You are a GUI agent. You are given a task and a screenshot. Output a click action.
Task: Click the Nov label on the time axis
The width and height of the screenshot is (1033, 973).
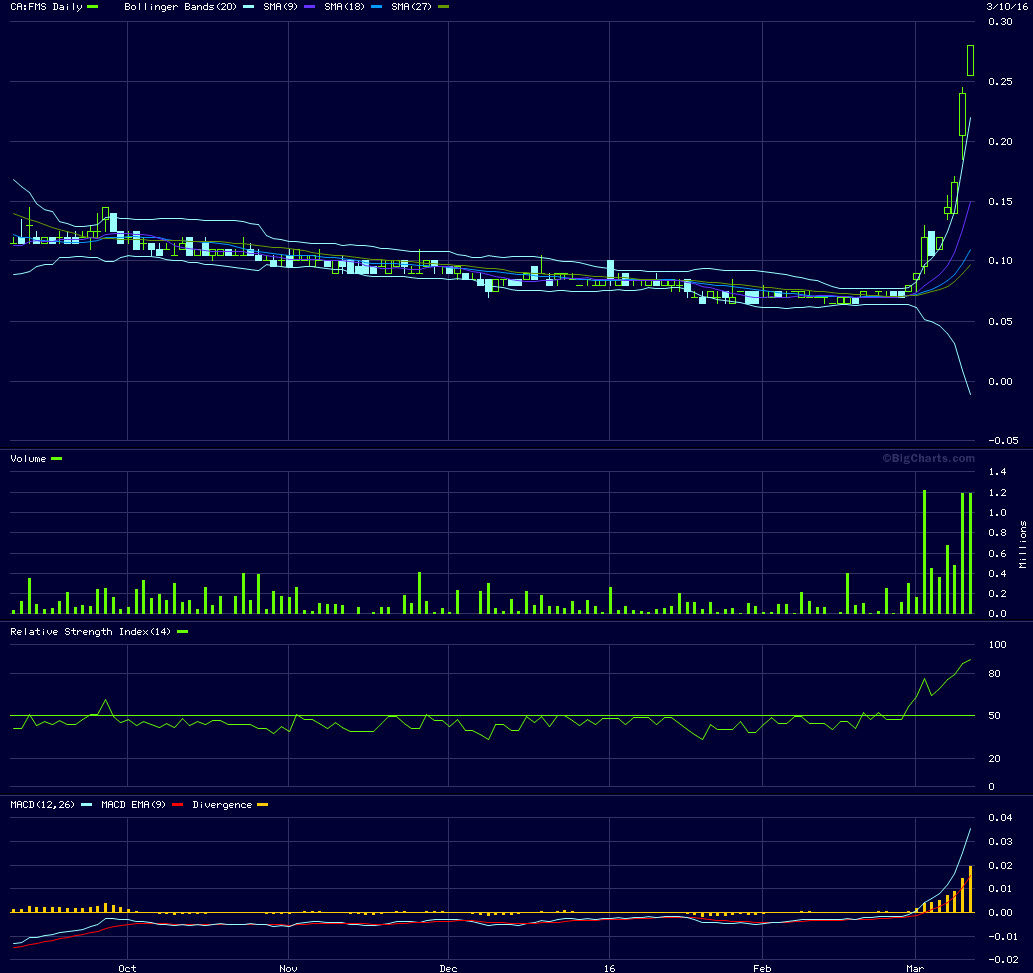pyautogui.click(x=288, y=968)
